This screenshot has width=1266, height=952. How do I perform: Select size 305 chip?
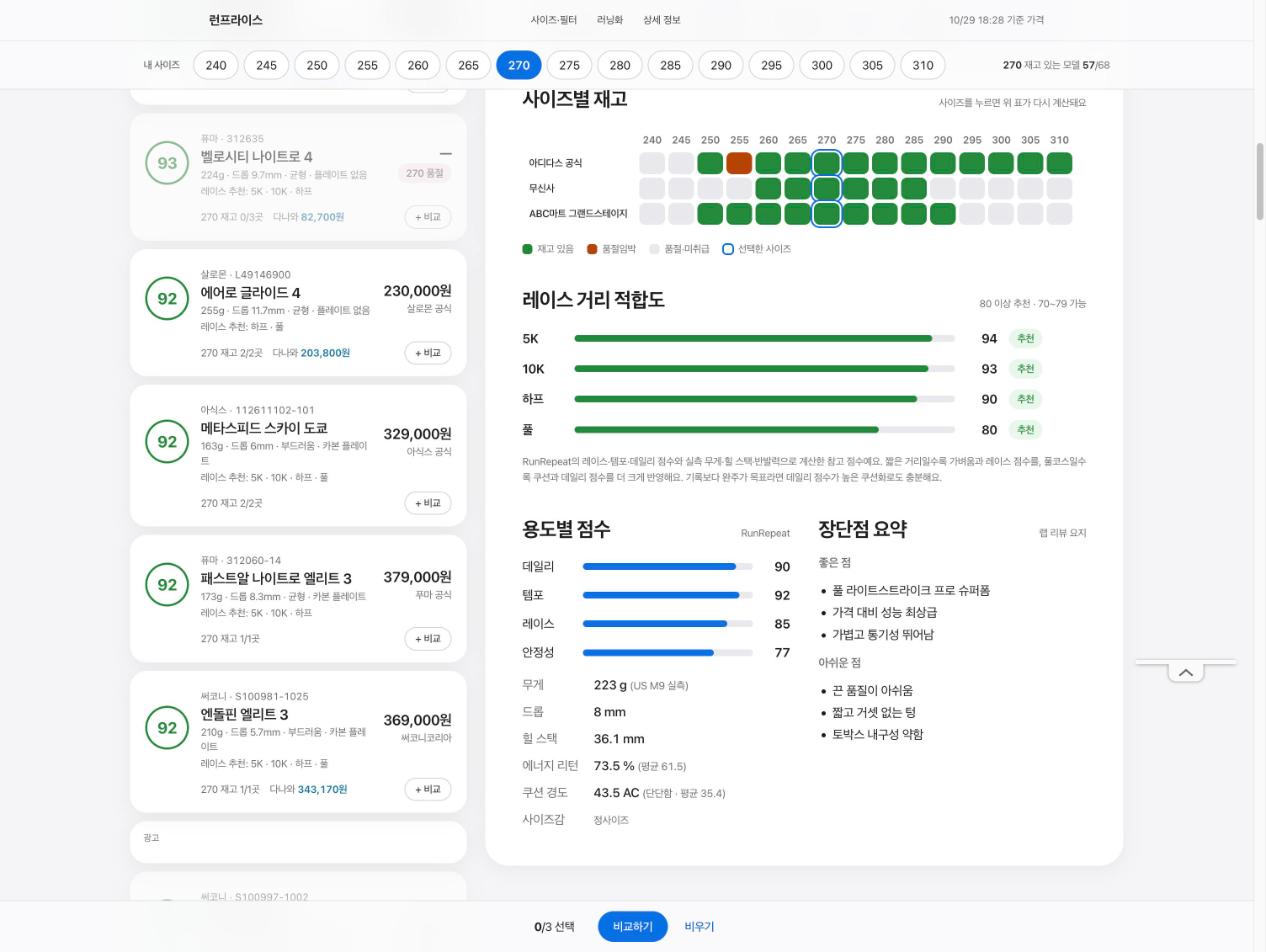[x=872, y=65]
